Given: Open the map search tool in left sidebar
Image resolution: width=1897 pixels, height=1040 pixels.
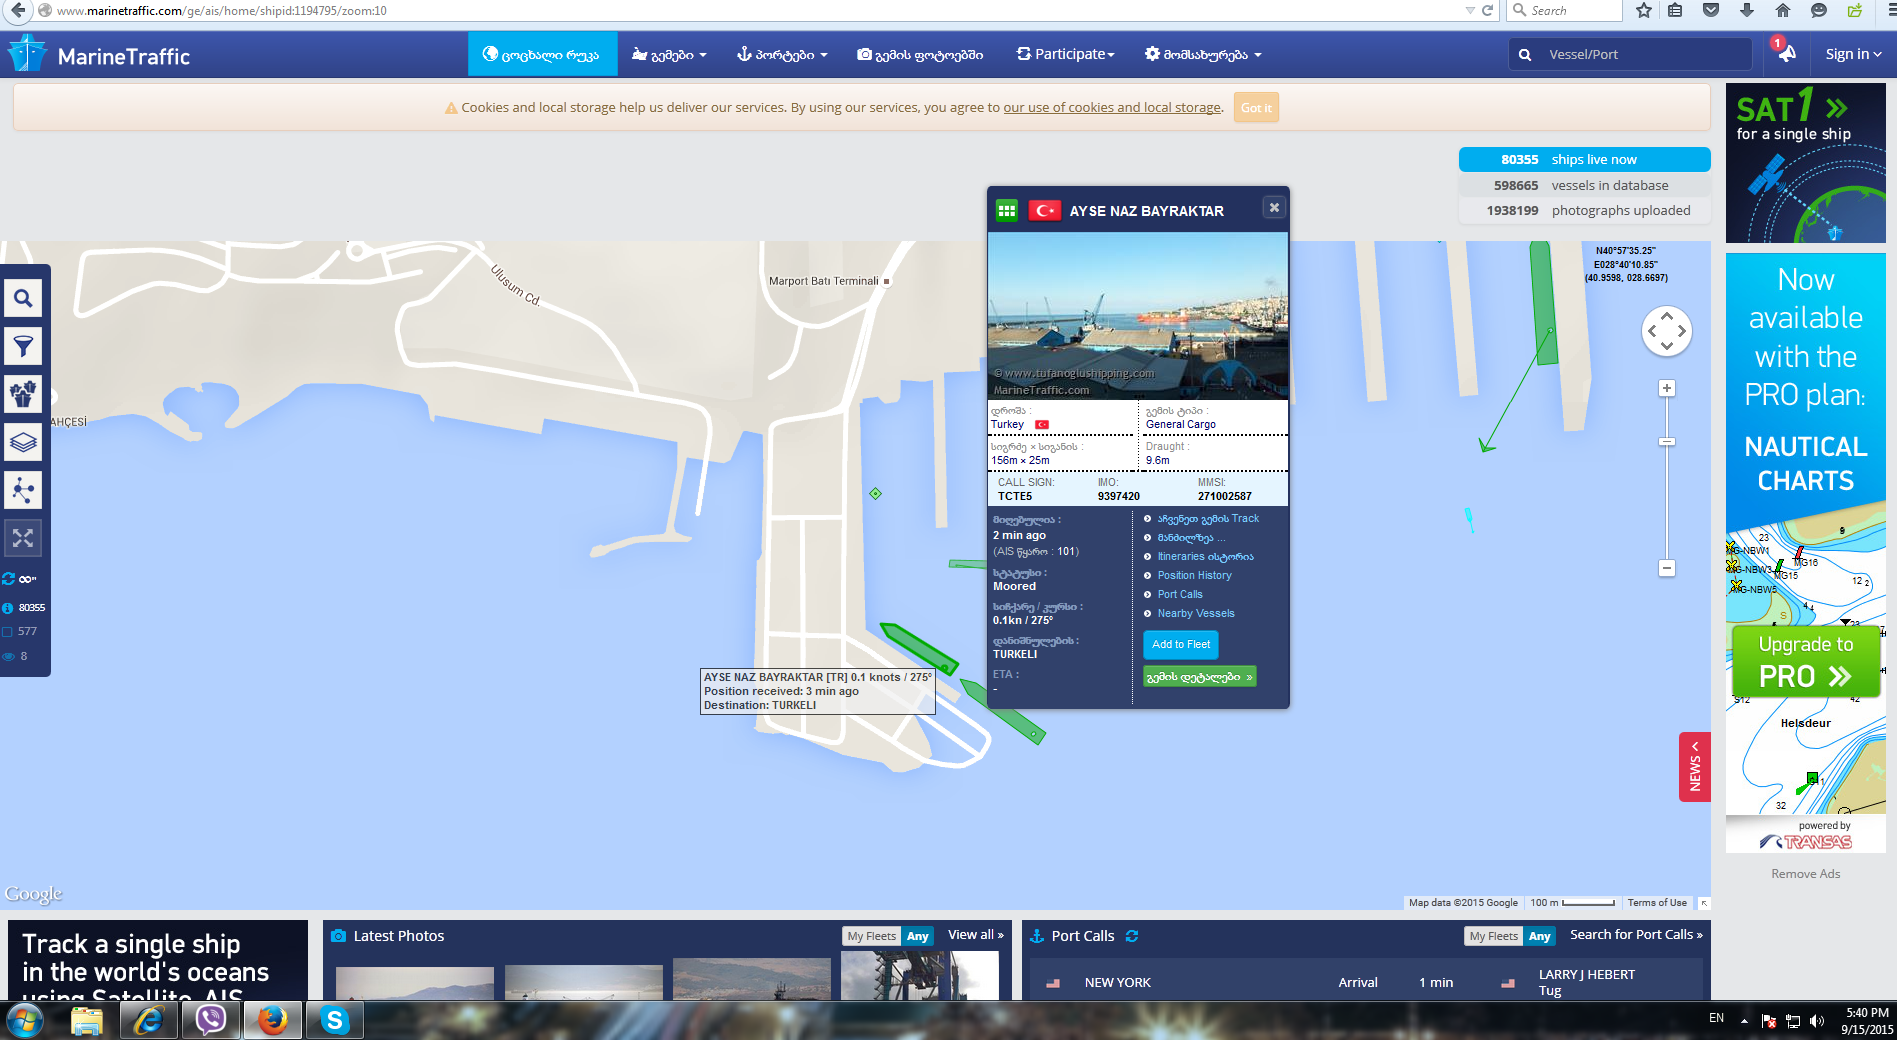Looking at the screenshot, I should tap(23, 298).
